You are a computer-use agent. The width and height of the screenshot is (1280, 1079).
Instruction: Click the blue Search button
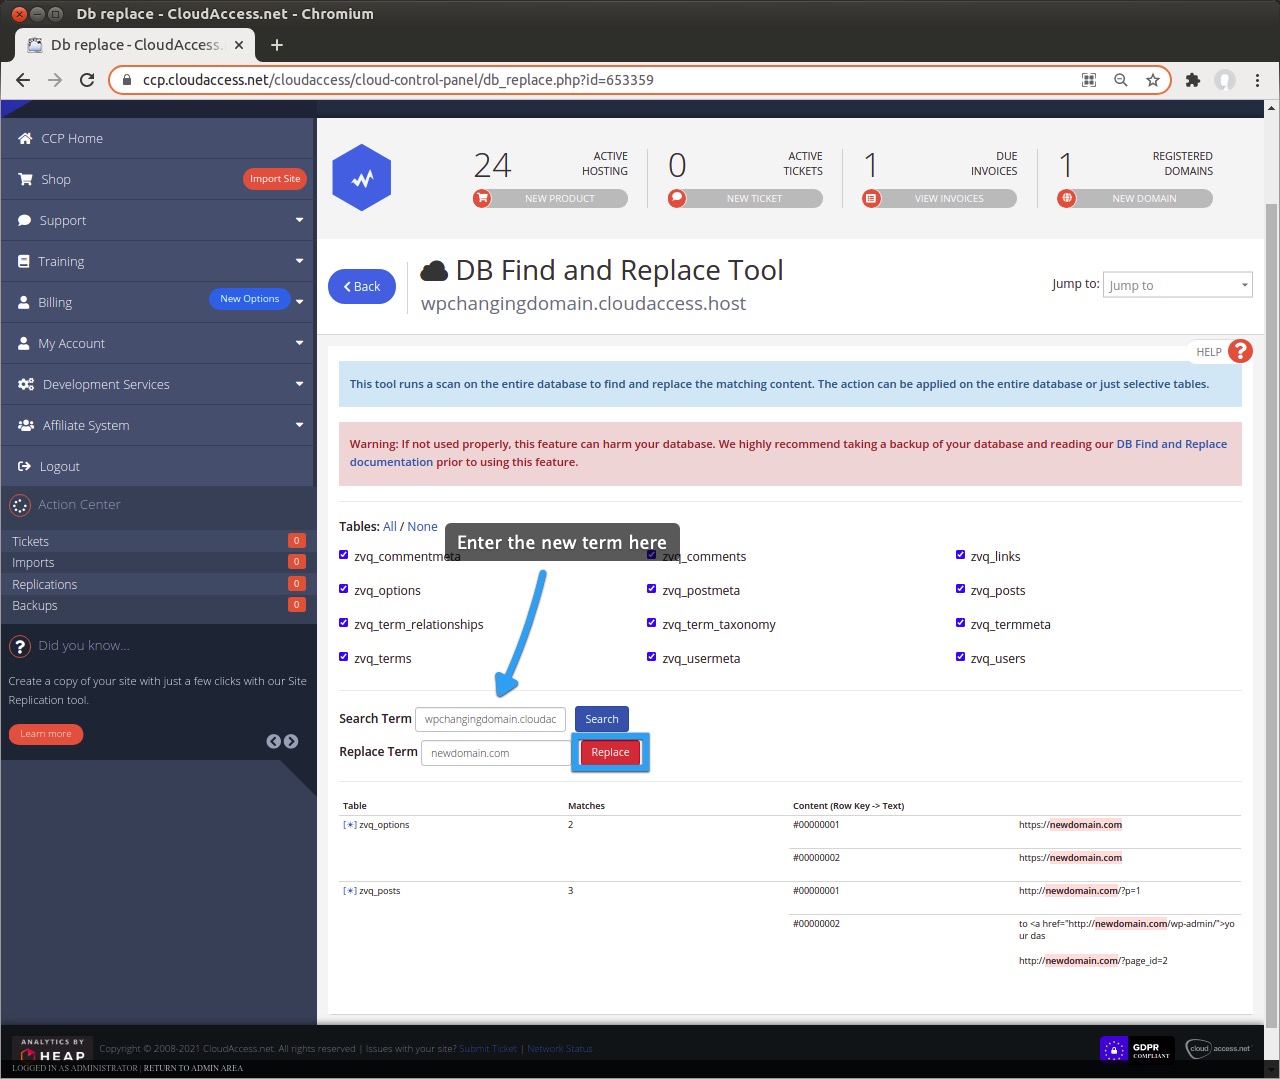(602, 719)
